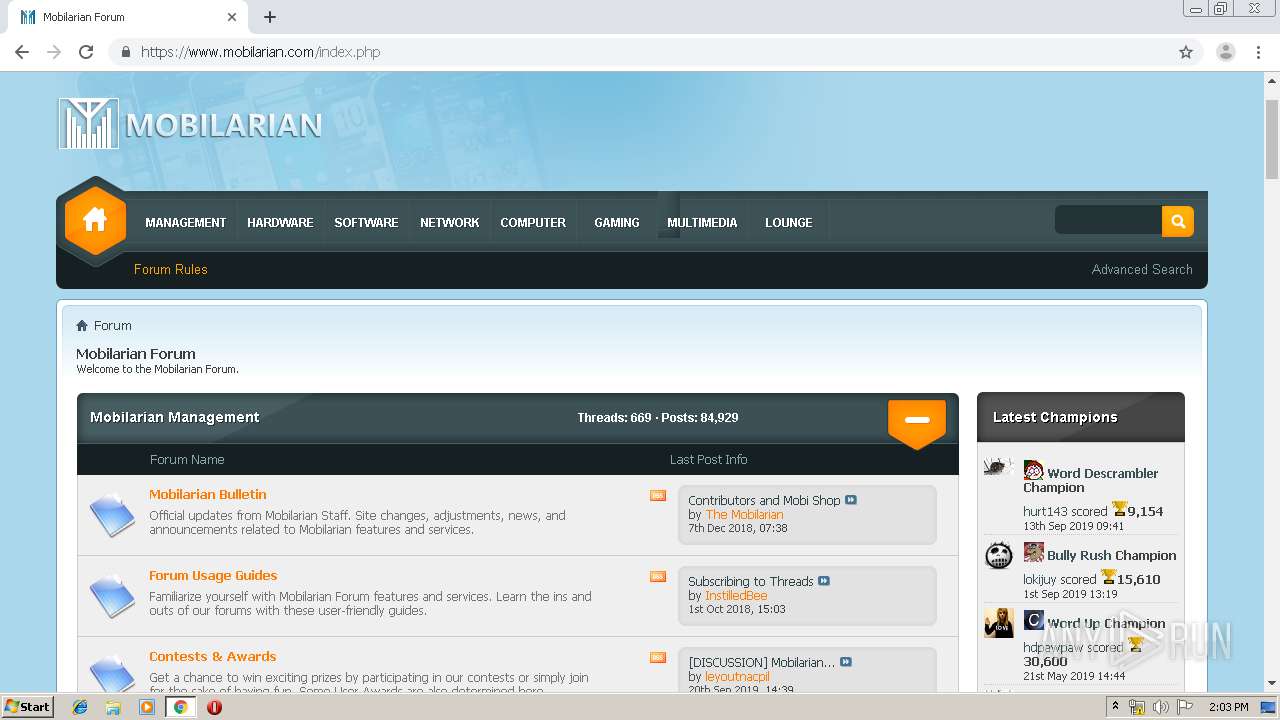Image resolution: width=1280 pixels, height=720 pixels.
Task: Open the Windows Start menu
Action: pyautogui.click(x=28, y=707)
